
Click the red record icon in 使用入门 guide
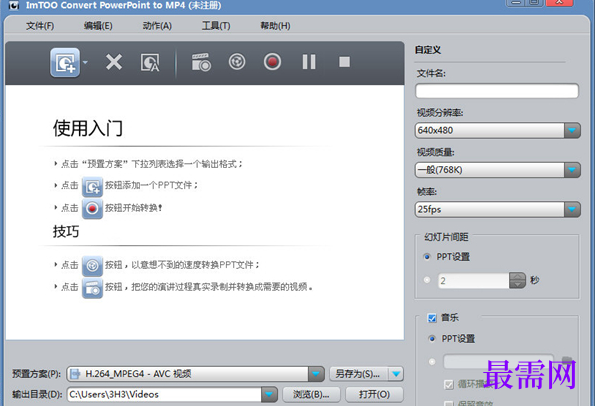coord(92,208)
